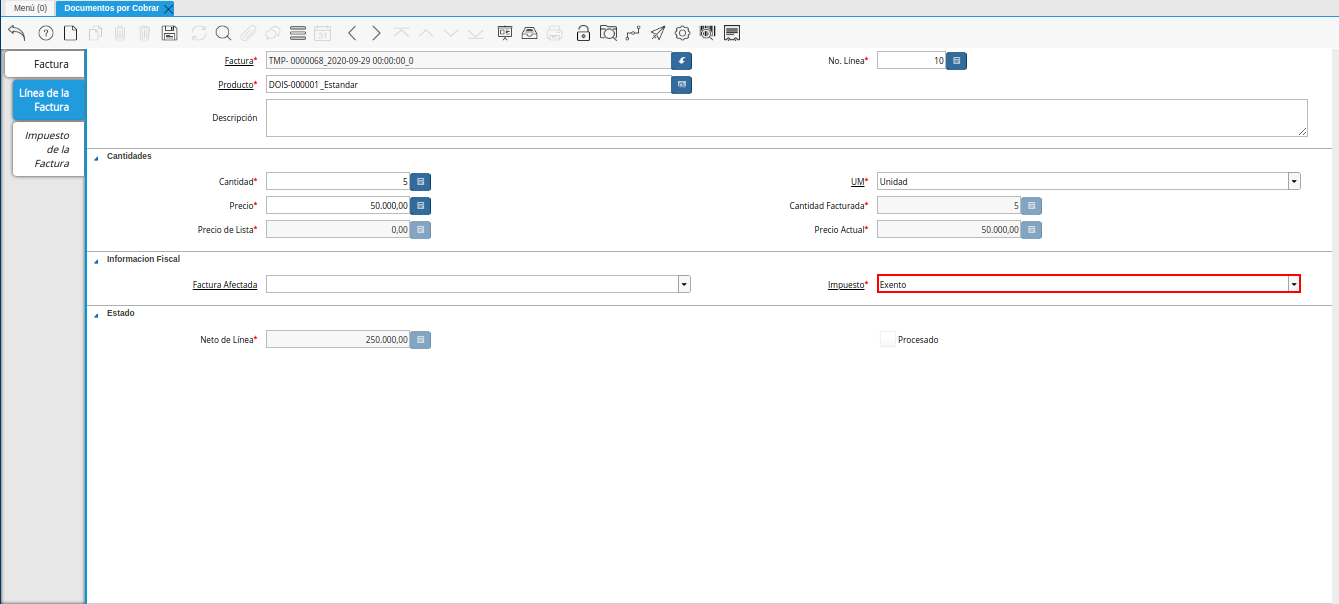Focus the Precio input field
This screenshot has width=1339, height=604.
pyautogui.click(x=338, y=206)
